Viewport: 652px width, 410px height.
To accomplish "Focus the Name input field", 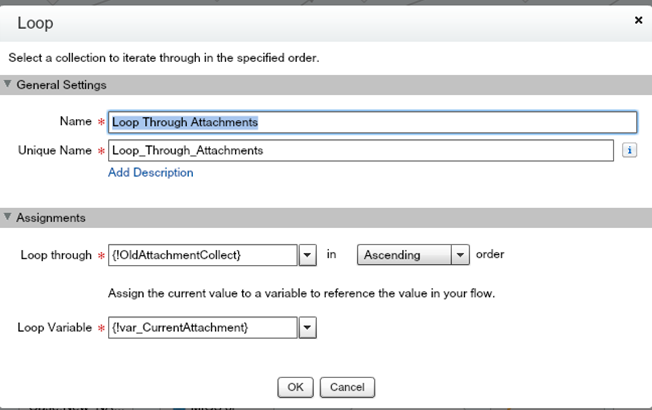I will tap(372, 122).
